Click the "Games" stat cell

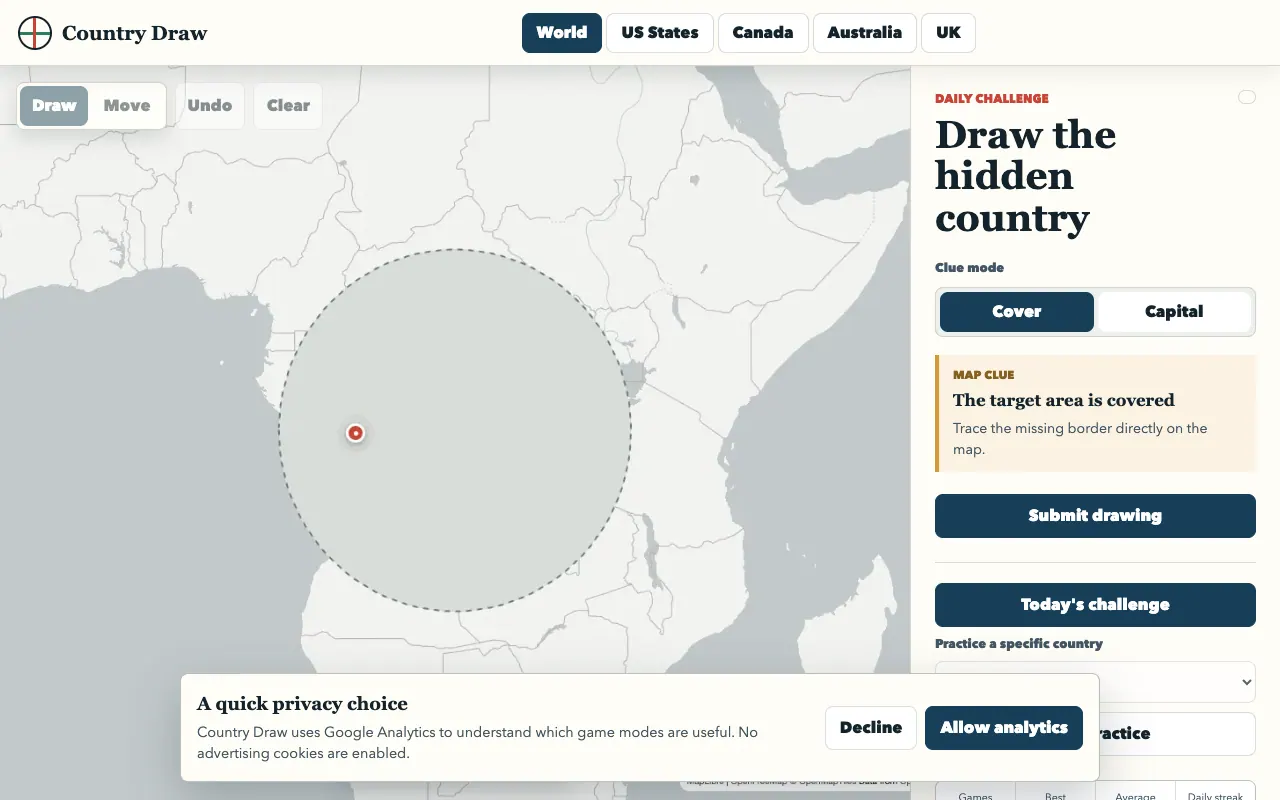[975, 792]
